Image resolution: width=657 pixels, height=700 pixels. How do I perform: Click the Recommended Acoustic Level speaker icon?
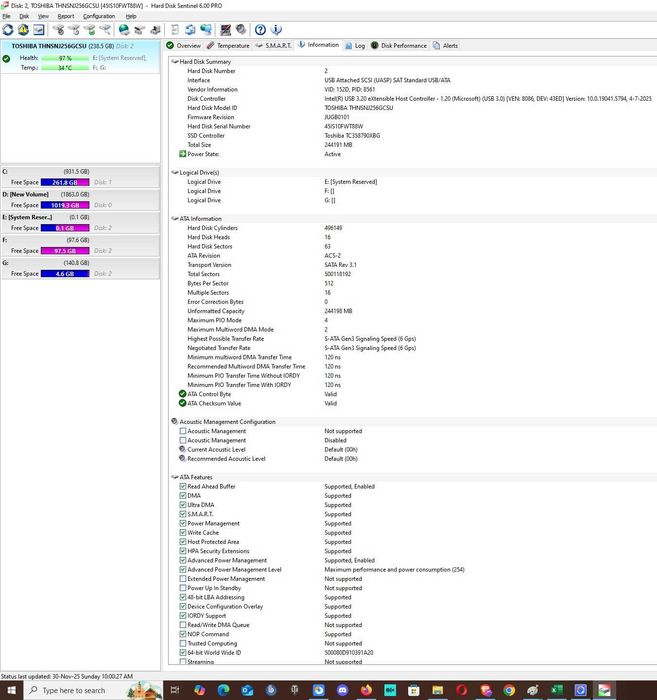[x=182, y=458]
